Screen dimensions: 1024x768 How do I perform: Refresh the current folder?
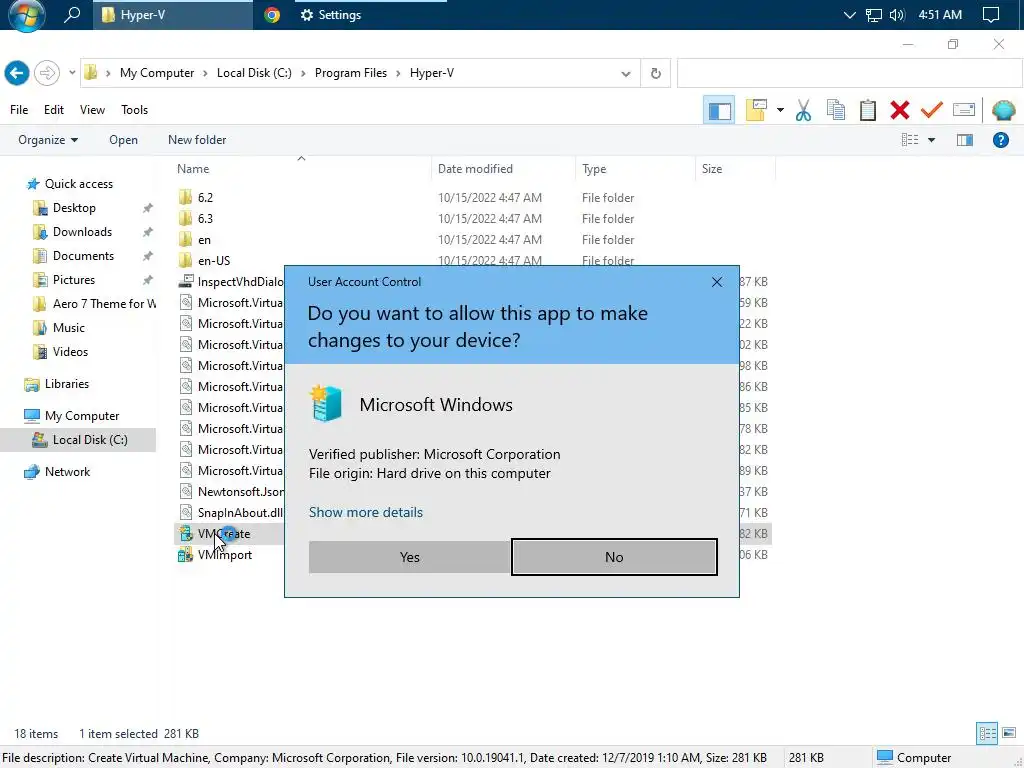(656, 74)
